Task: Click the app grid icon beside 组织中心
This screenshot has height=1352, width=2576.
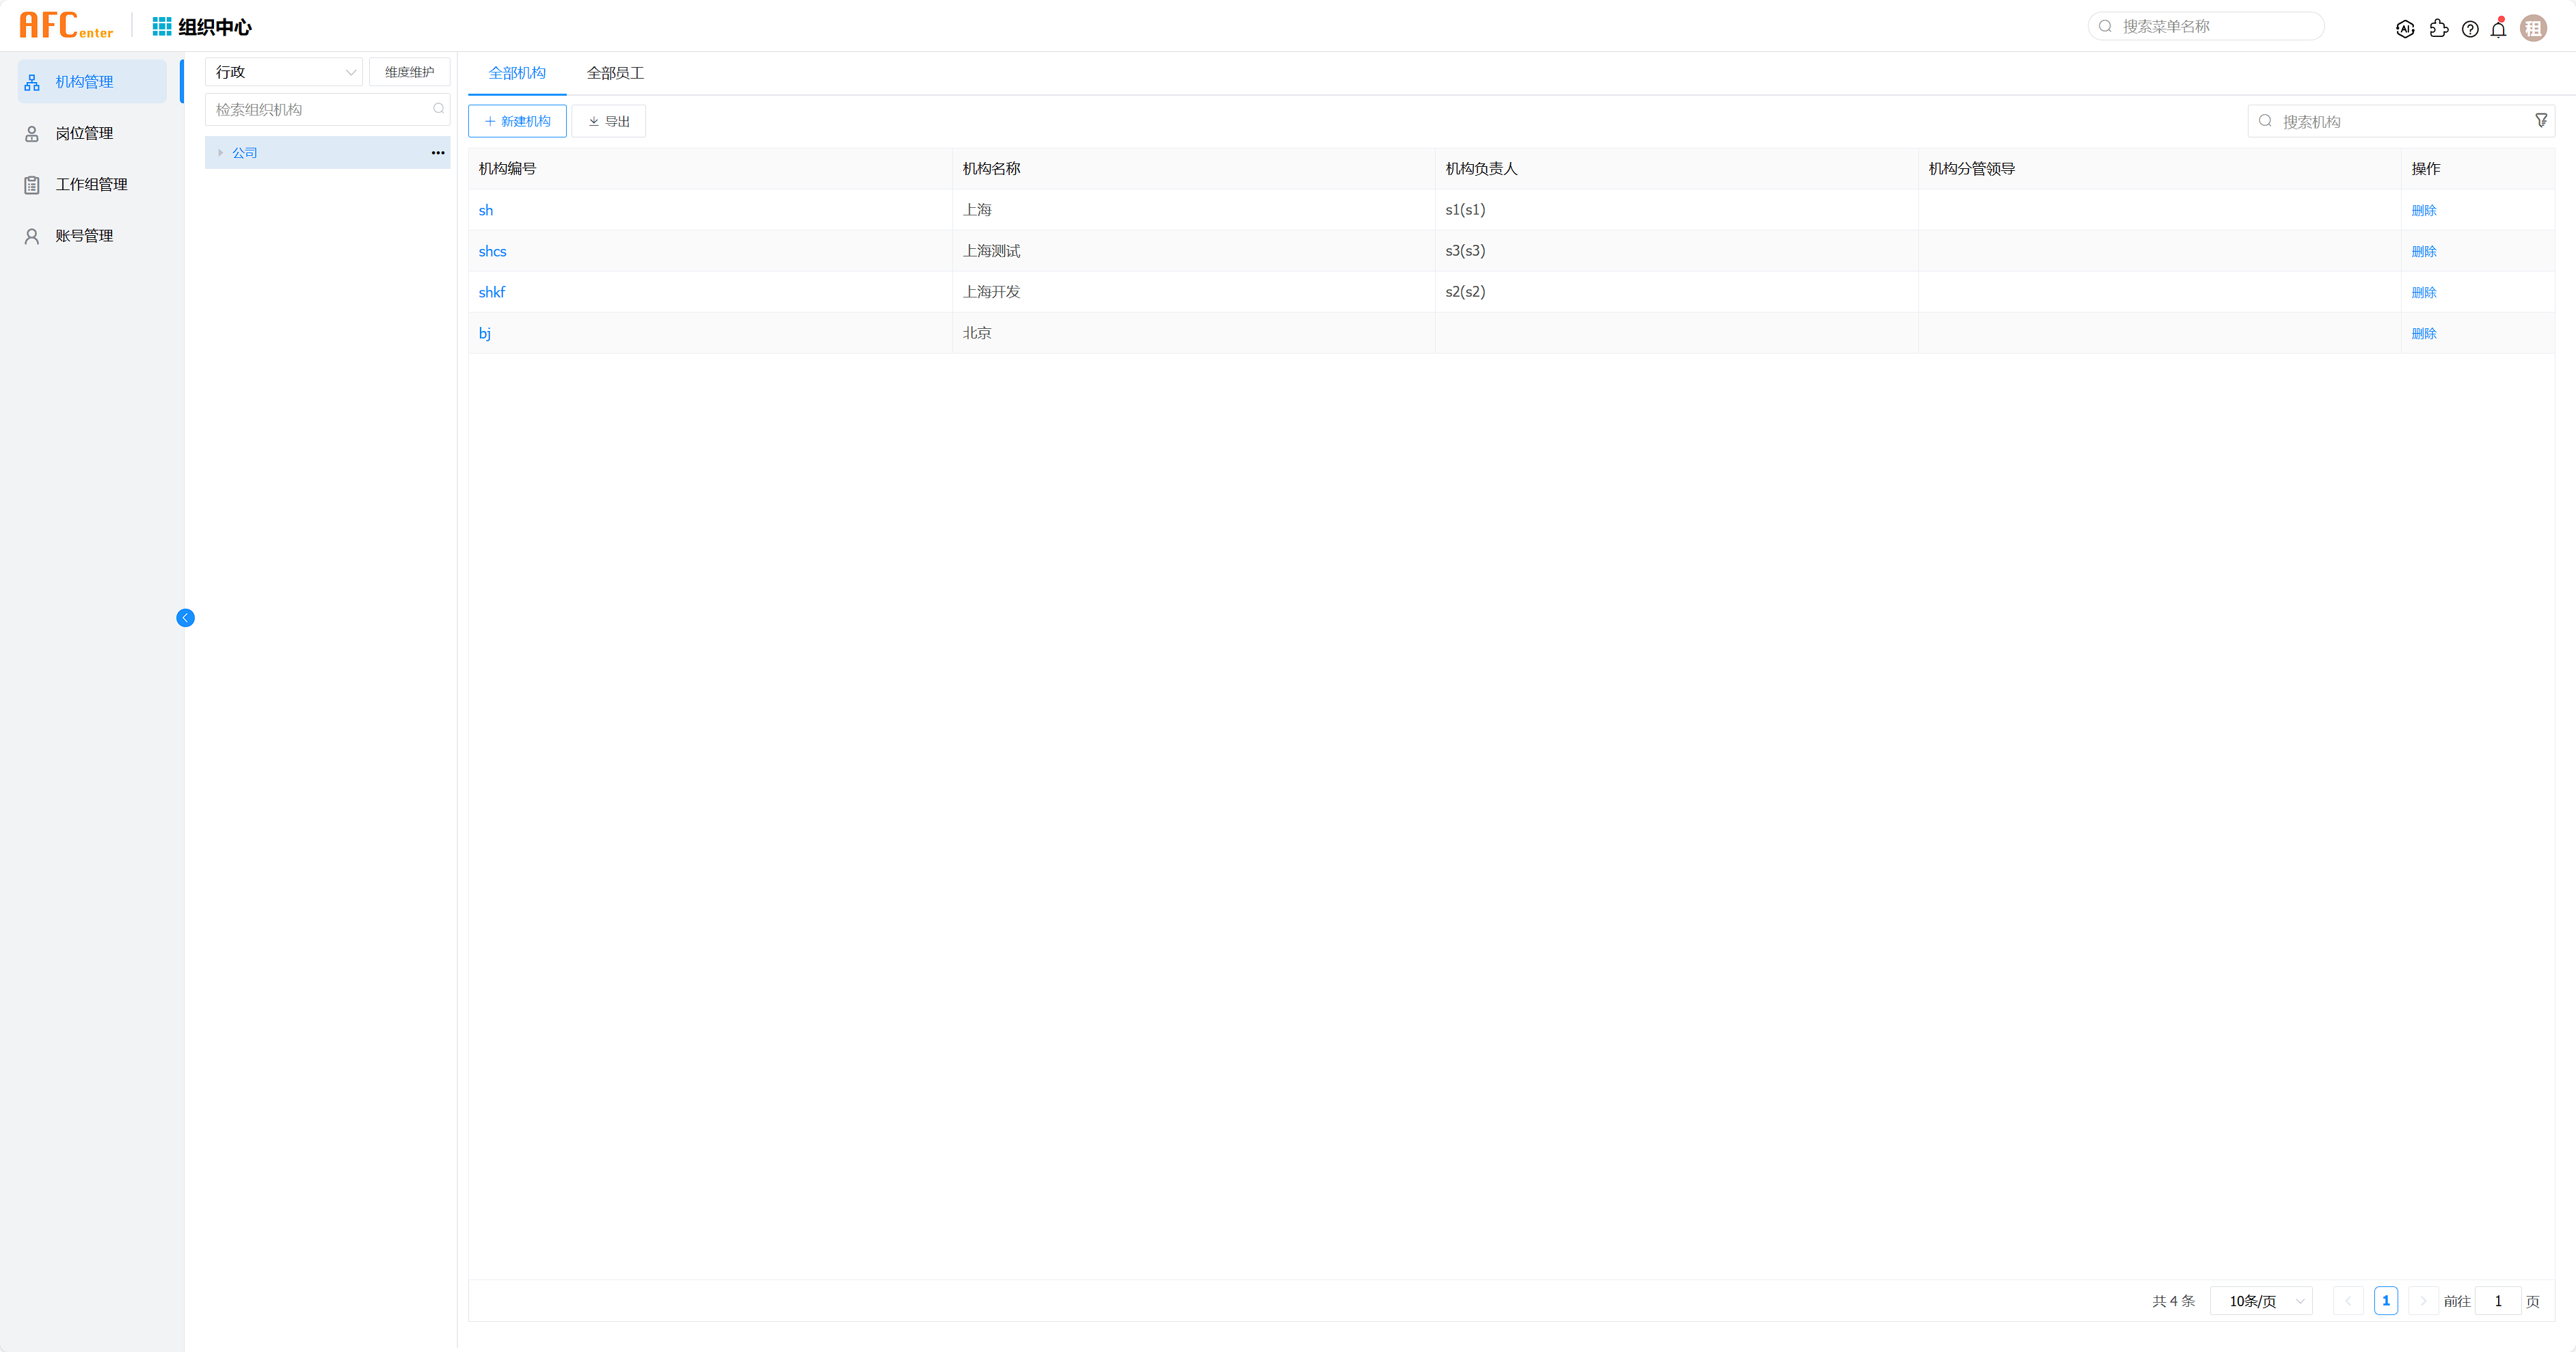Action: 161,26
